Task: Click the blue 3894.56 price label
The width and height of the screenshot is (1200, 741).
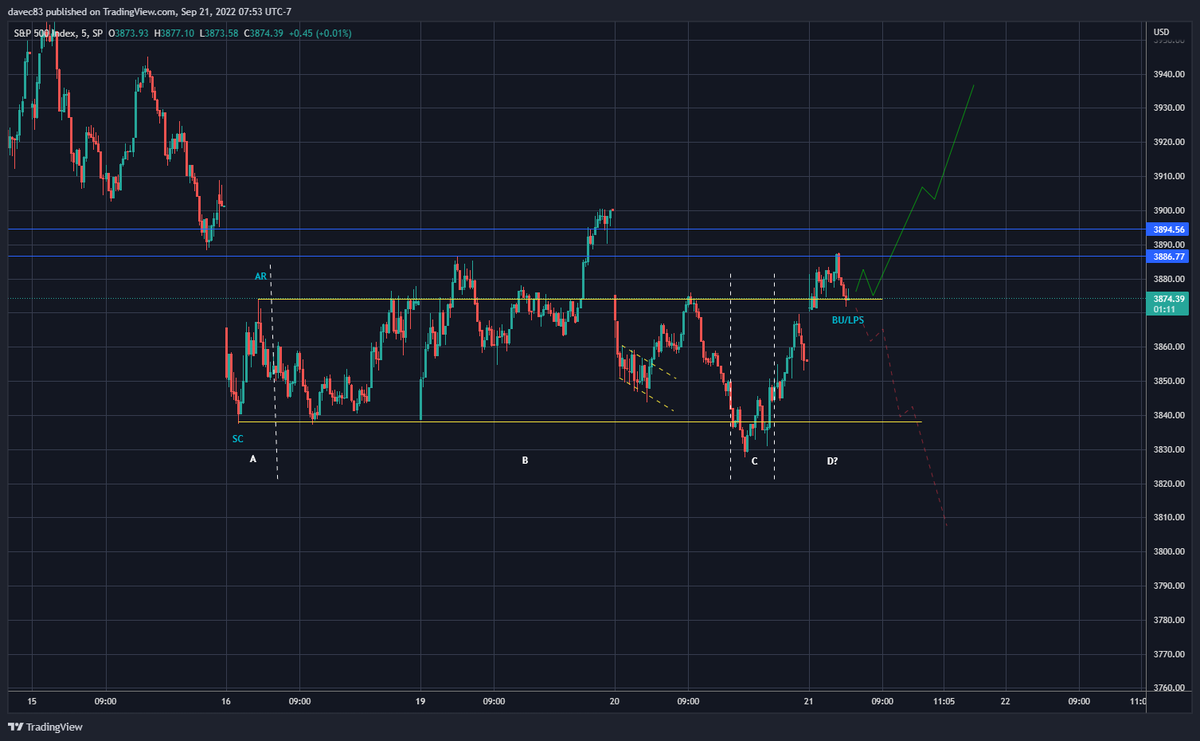Action: pyautogui.click(x=1166, y=229)
